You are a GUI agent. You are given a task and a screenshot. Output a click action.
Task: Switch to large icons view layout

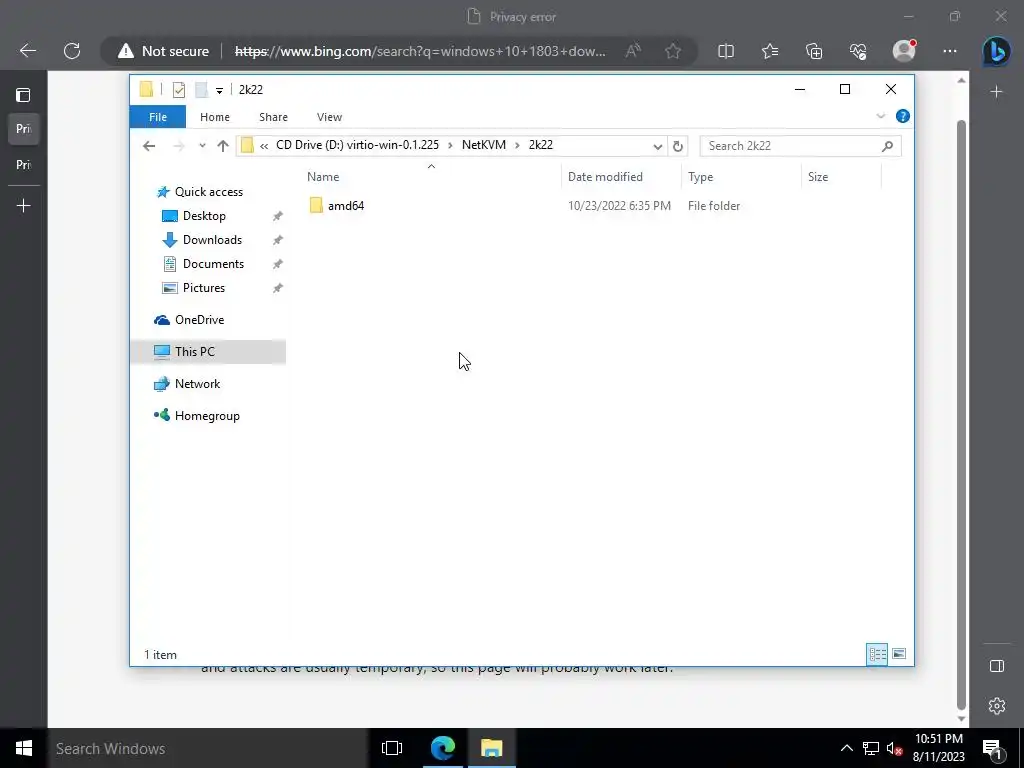point(899,654)
